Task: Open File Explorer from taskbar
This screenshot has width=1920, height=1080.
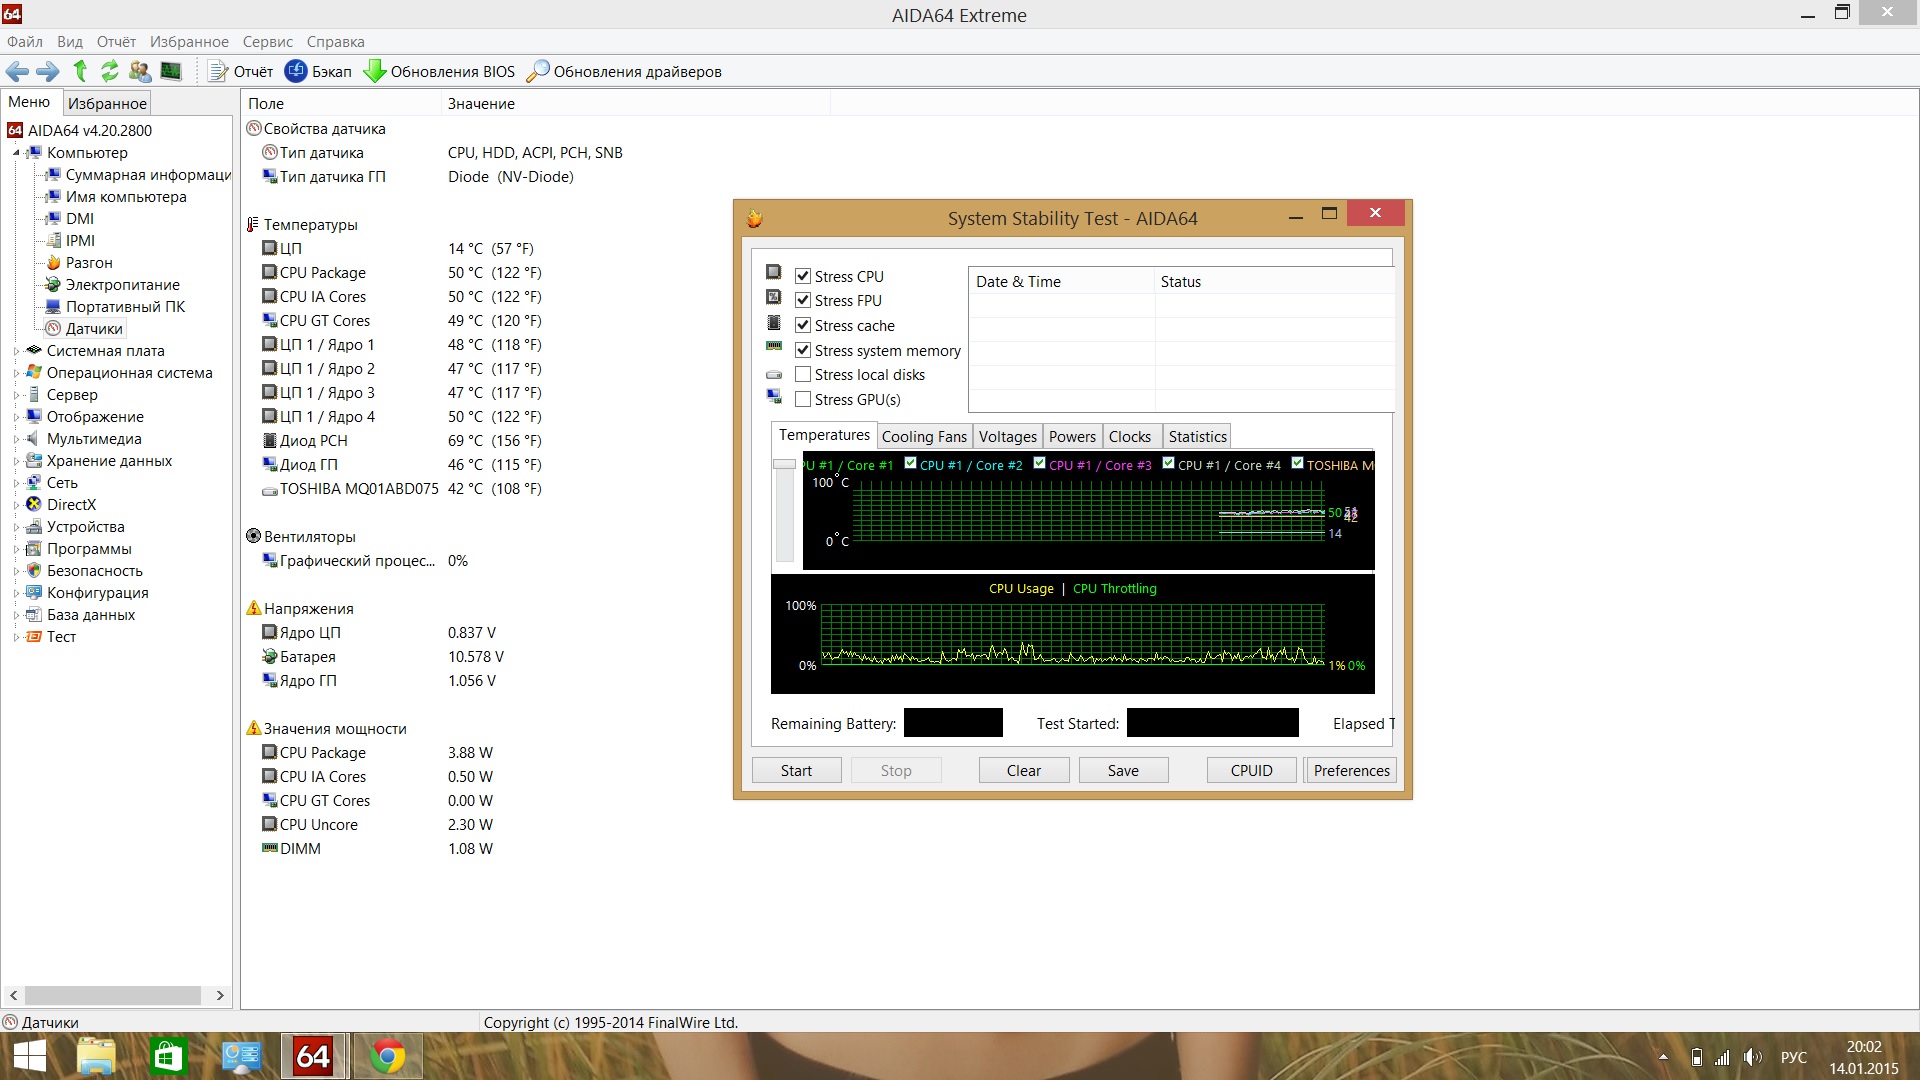Action: 96,1057
